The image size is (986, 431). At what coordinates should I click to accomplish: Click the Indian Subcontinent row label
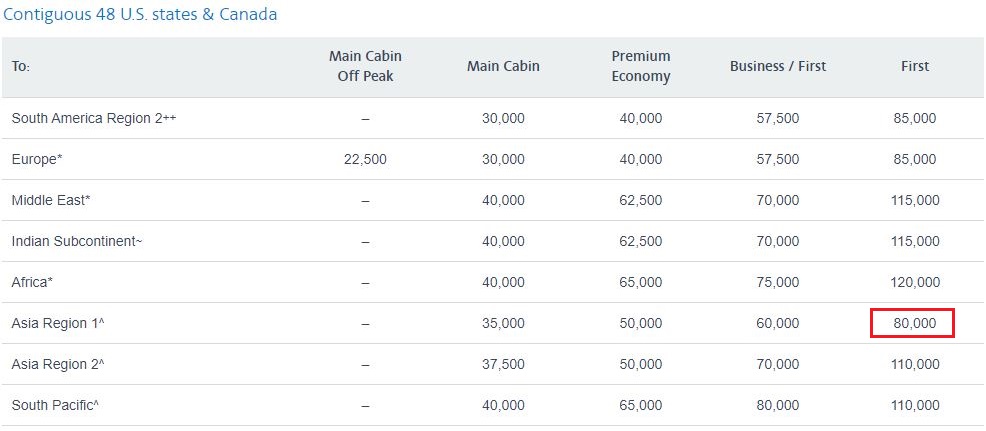pos(77,242)
